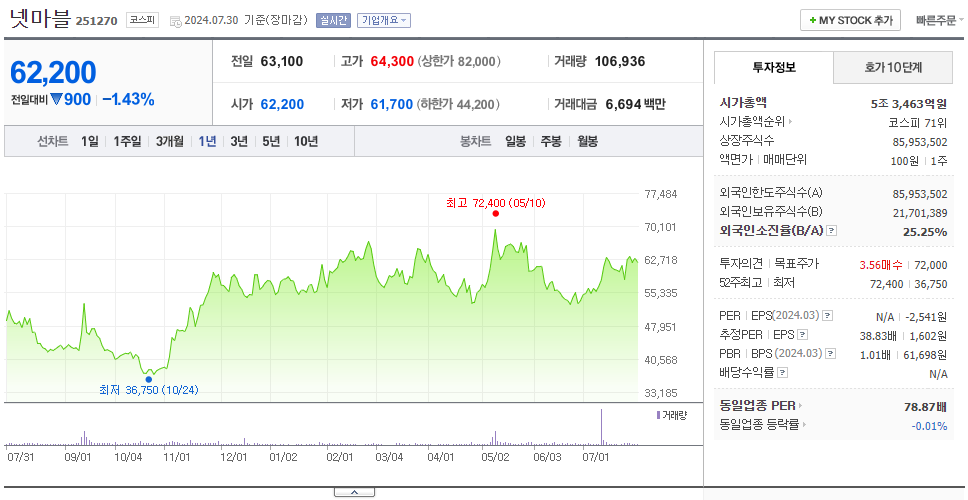Click the 투자의견 label link
Image resolution: width=968 pixels, height=500 pixels.
pyautogui.click(x=741, y=264)
